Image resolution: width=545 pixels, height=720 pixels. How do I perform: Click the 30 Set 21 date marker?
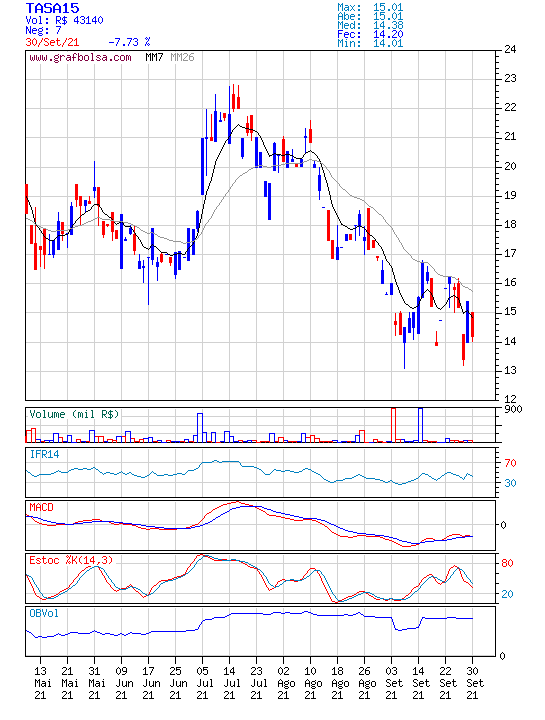(475, 683)
